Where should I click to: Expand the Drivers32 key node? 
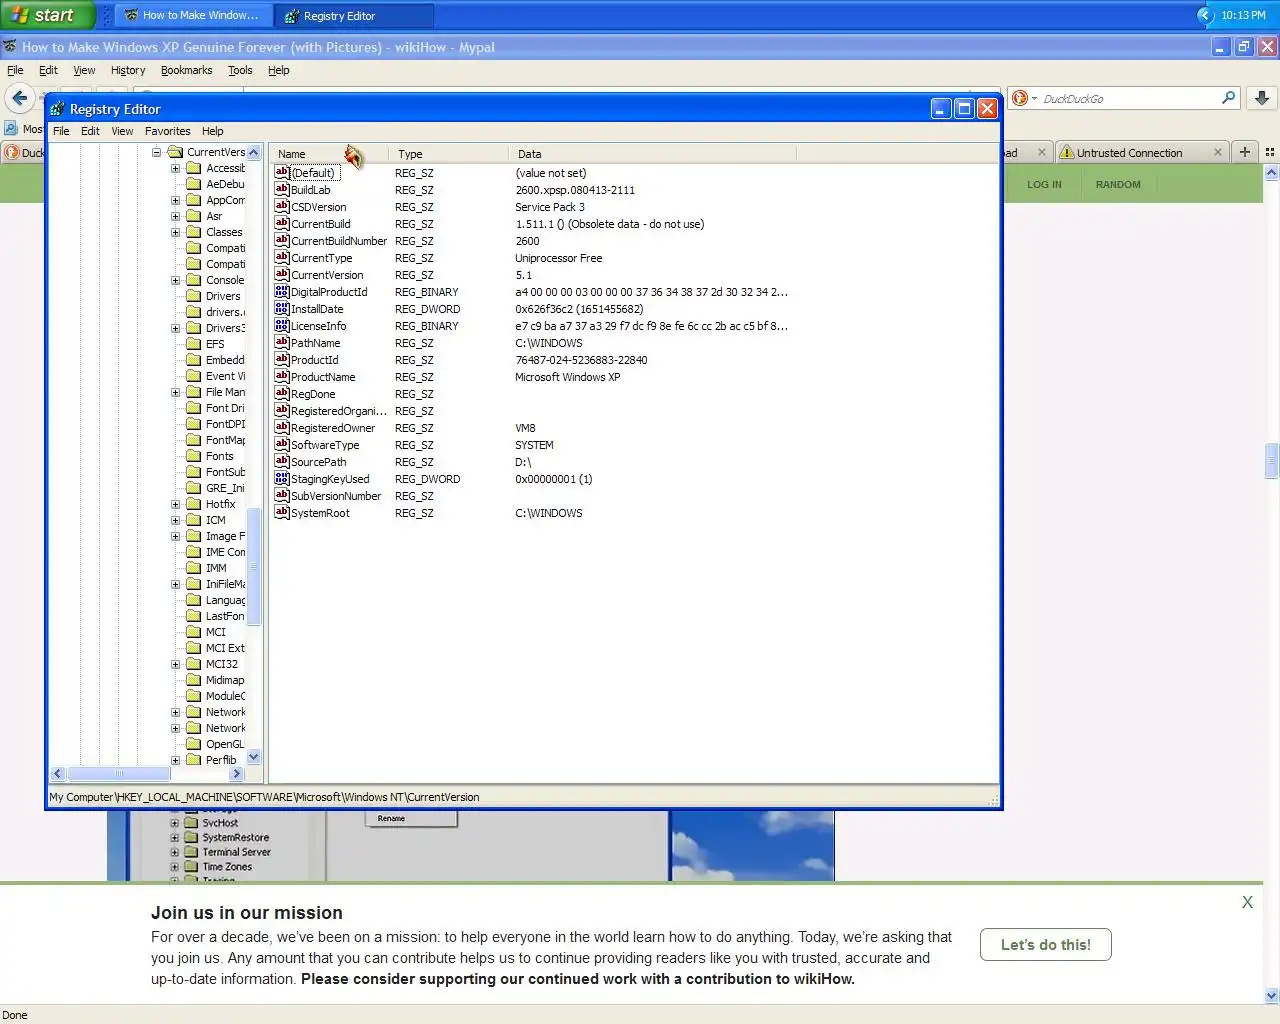pos(176,328)
